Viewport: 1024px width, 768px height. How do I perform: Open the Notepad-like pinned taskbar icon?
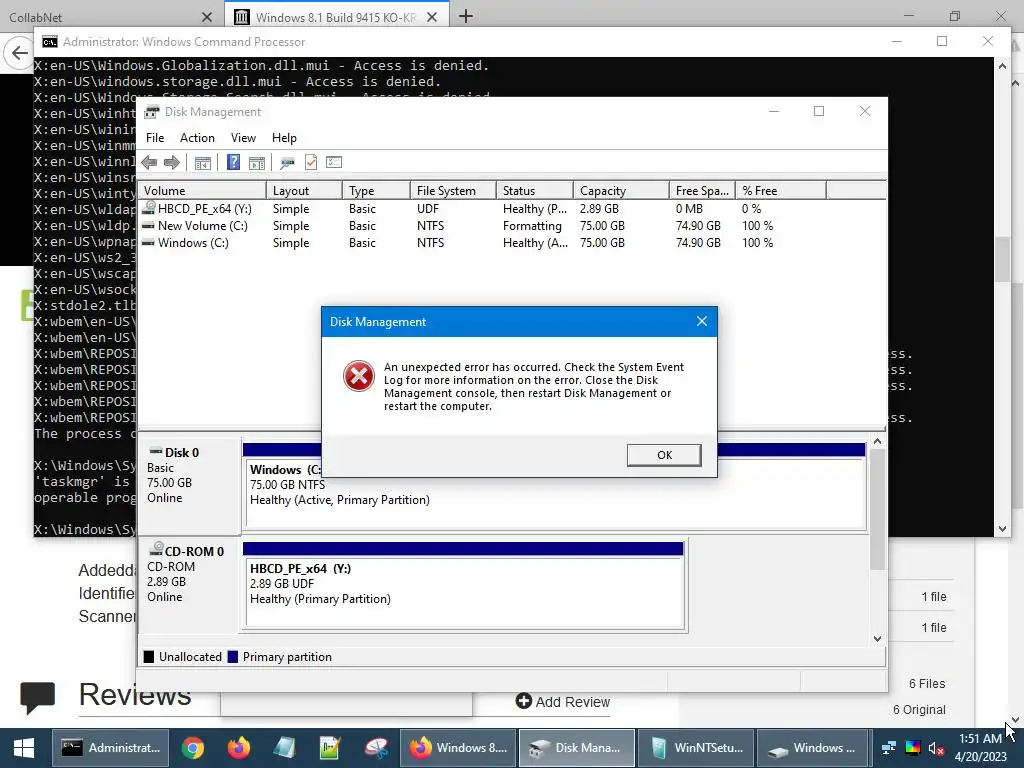tap(284, 748)
